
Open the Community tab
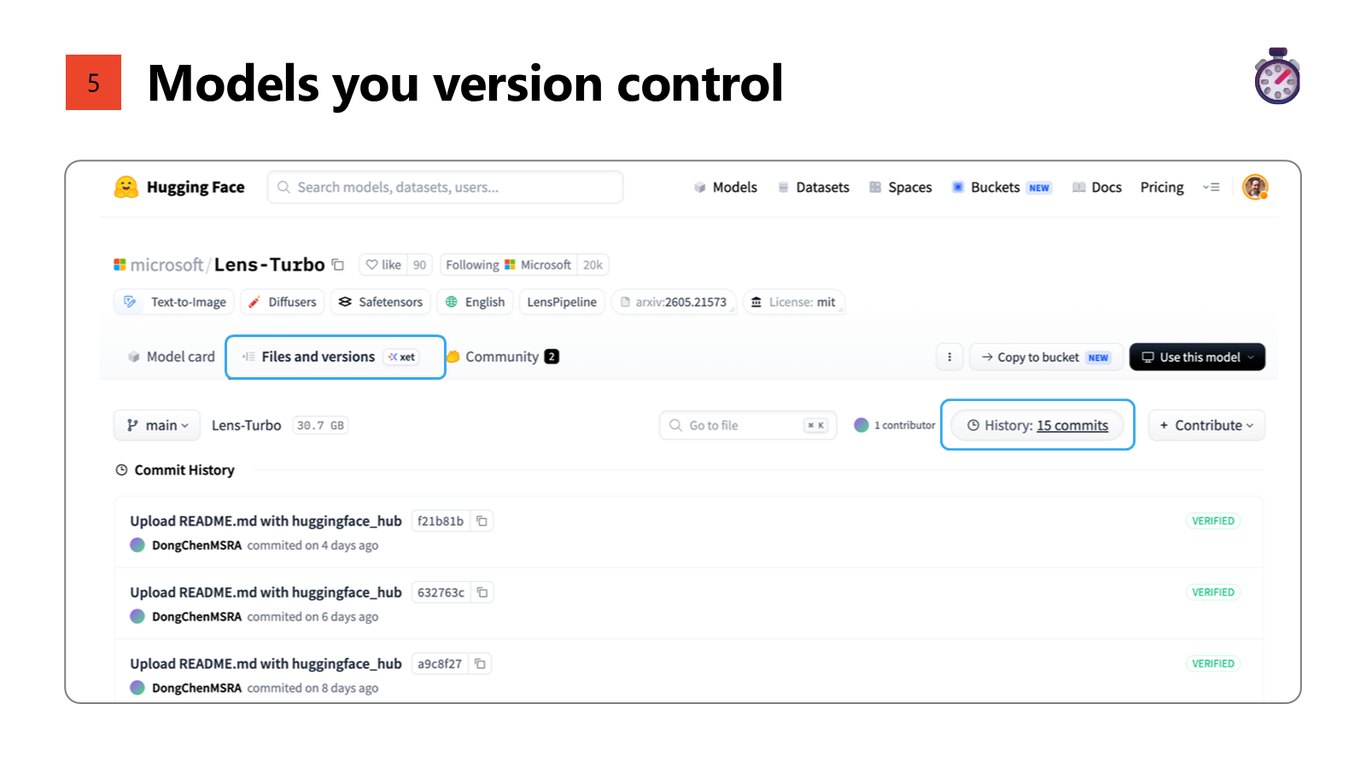(x=502, y=357)
